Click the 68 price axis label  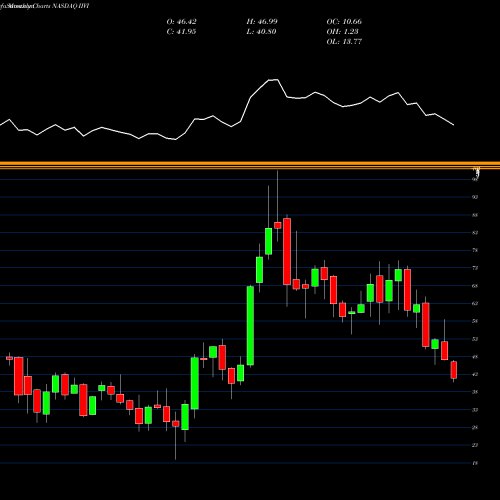coord(475,286)
